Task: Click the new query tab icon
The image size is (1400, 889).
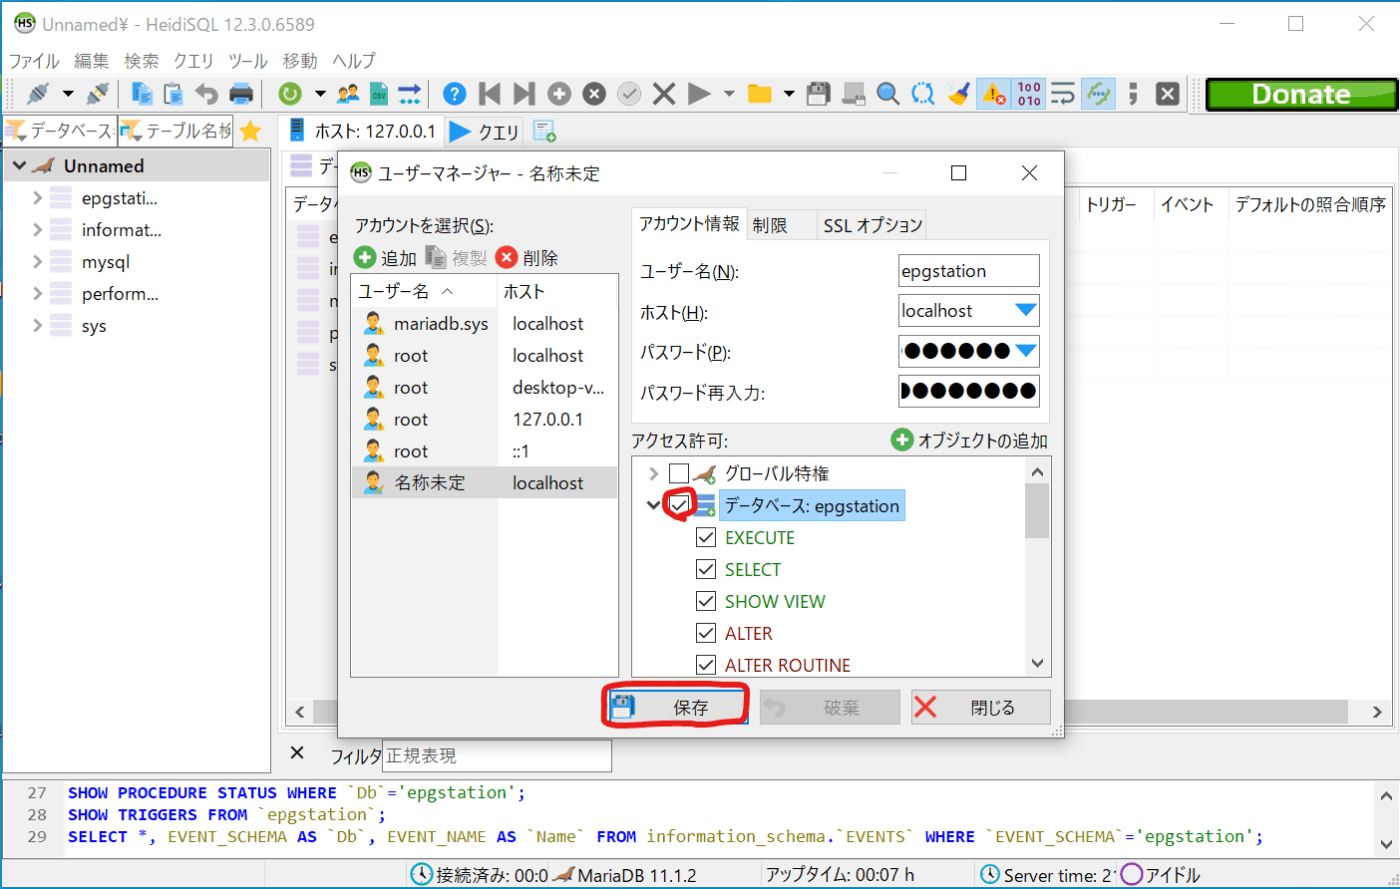Action: pos(545,131)
